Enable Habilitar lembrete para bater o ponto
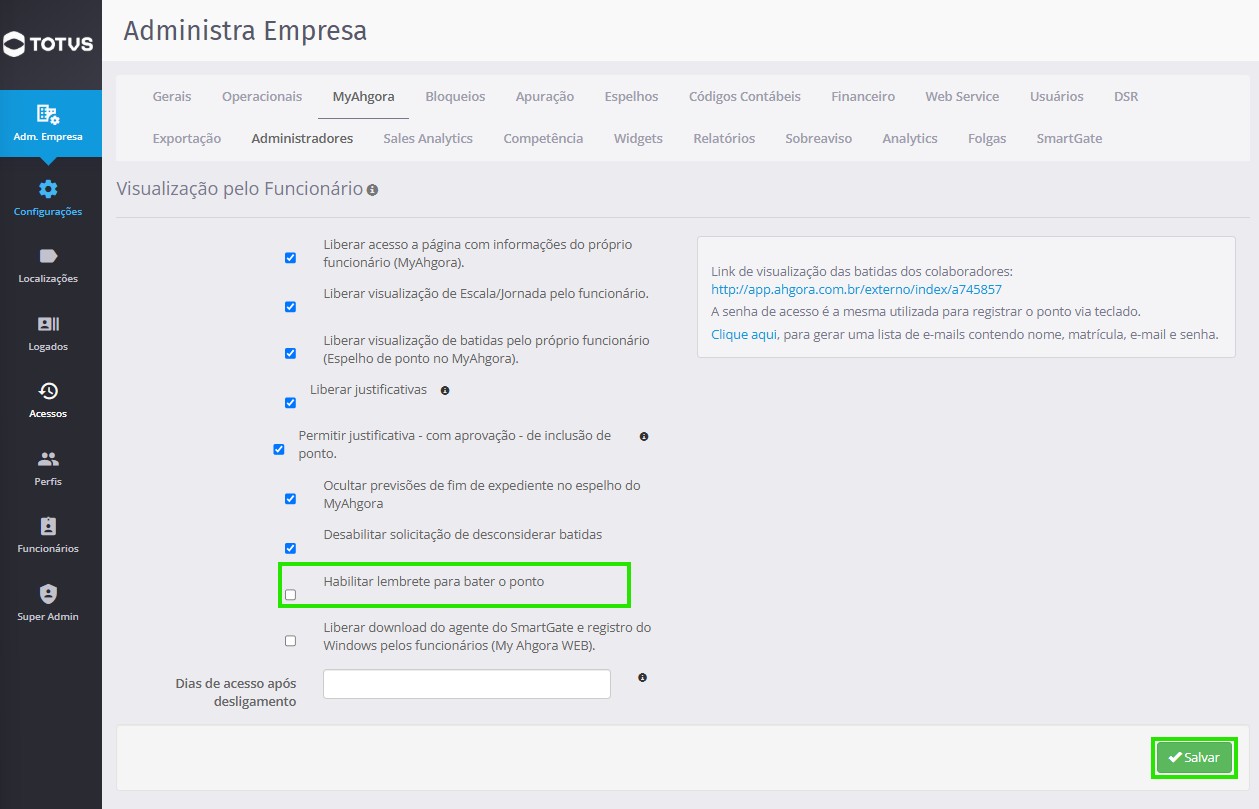This screenshot has height=809, width=1259. [290, 595]
